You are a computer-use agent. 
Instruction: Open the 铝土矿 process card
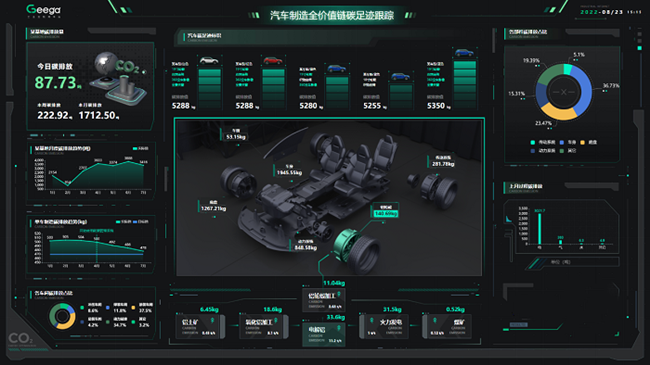click(x=199, y=327)
